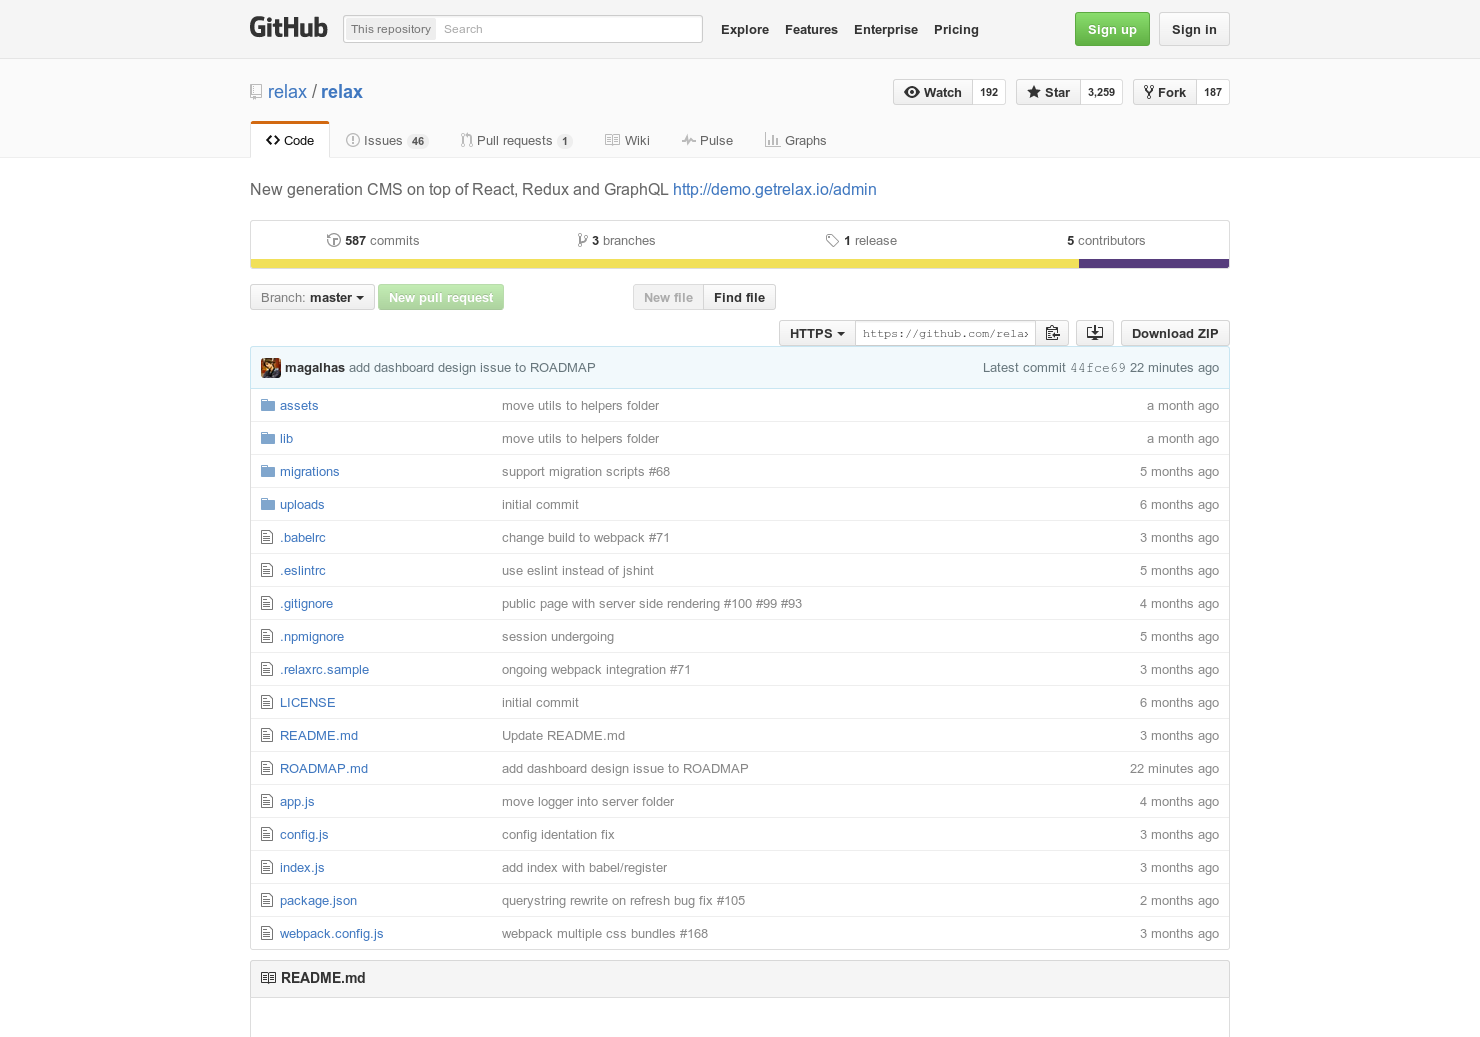Click the Code tab icon
Screen dimensions: 1480x1037
273,140
